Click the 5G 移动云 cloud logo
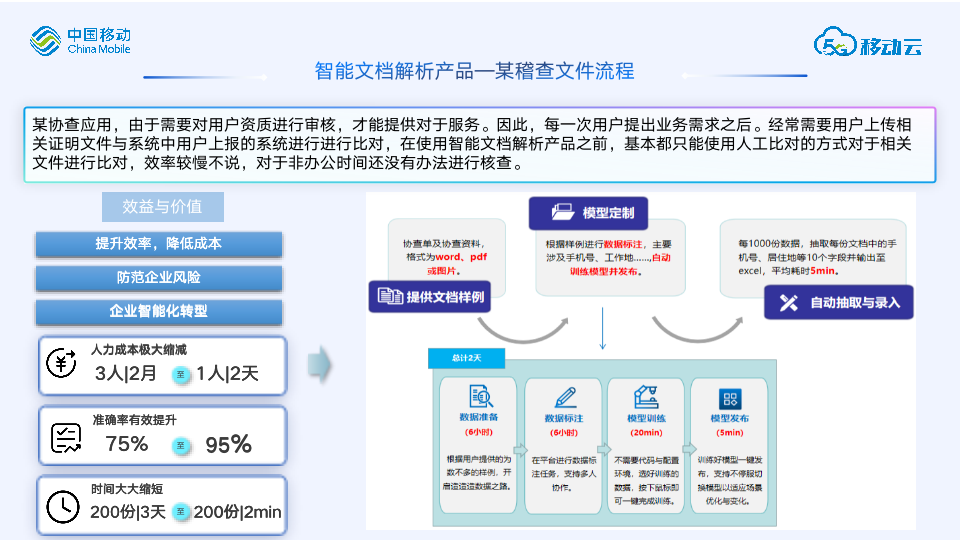Image resolution: width=960 pixels, height=540 pixels. pyautogui.click(x=868, y=42)
